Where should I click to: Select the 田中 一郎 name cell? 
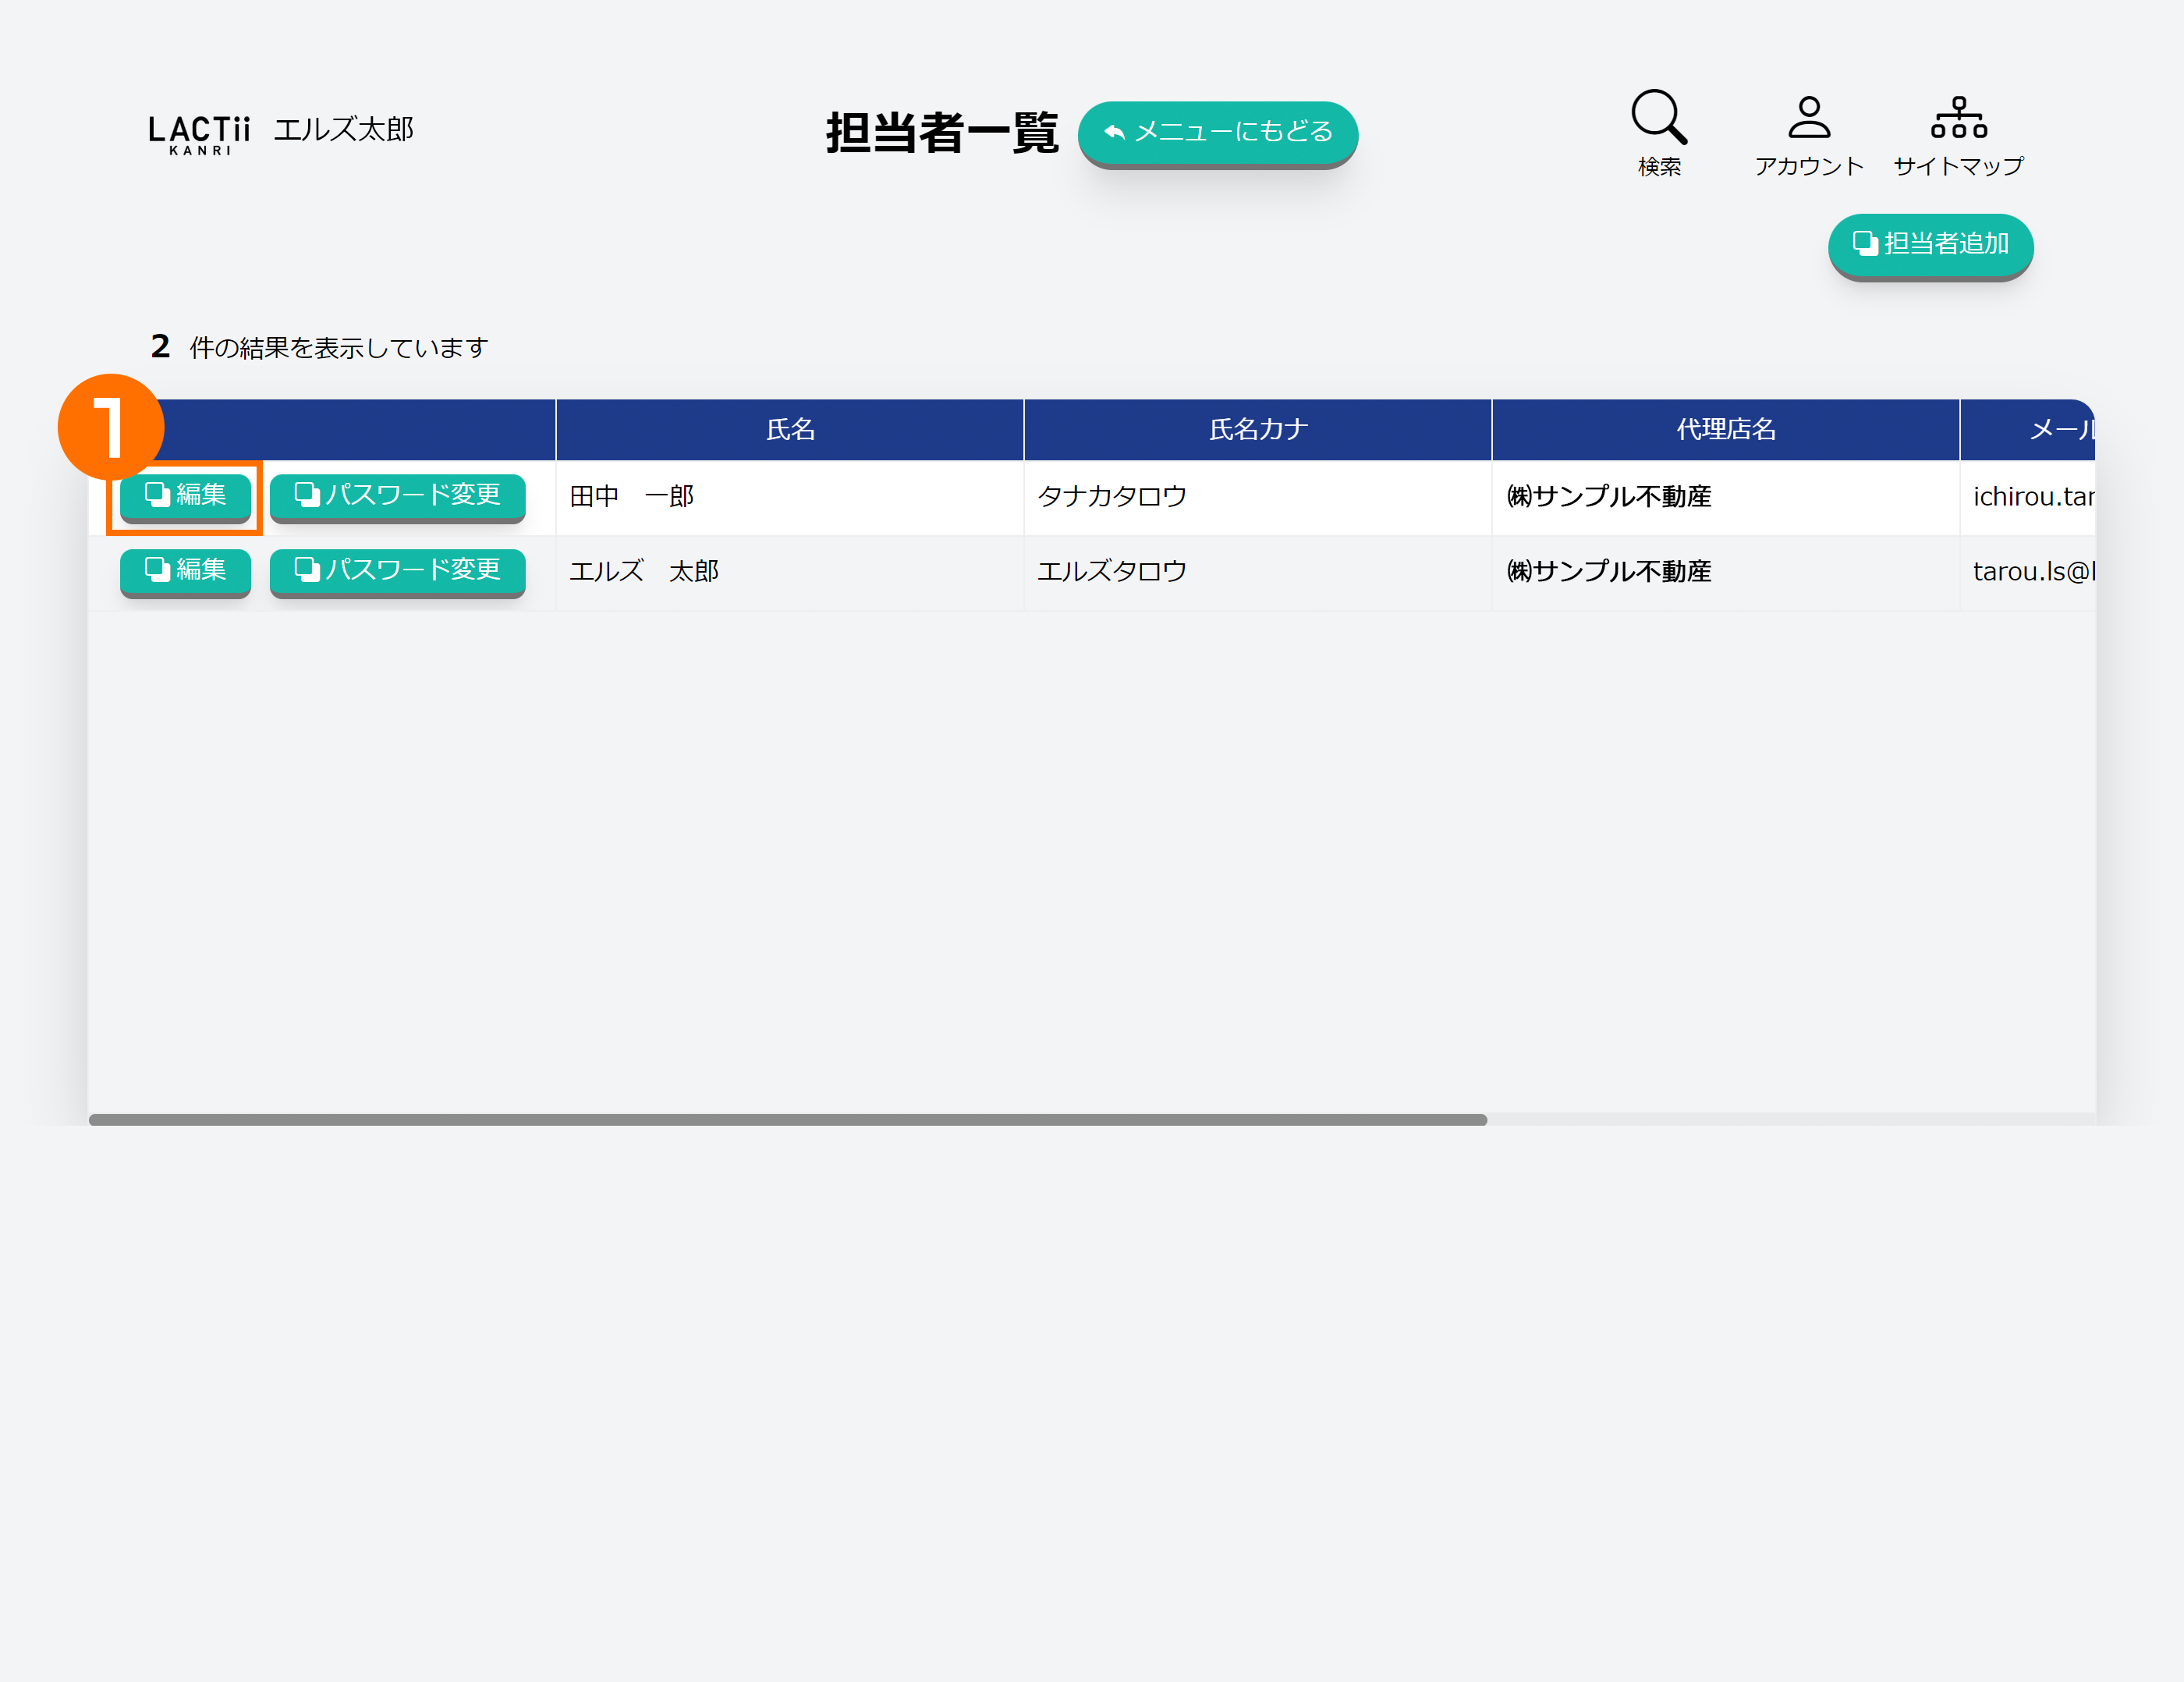point(632,497)
